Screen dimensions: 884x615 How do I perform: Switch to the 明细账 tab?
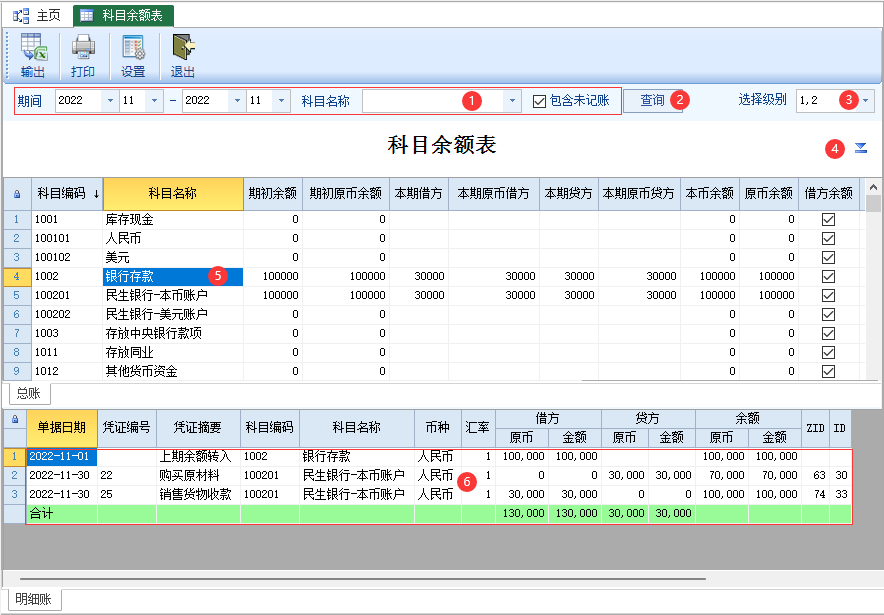pyautogui.click(x=33, y=599)
